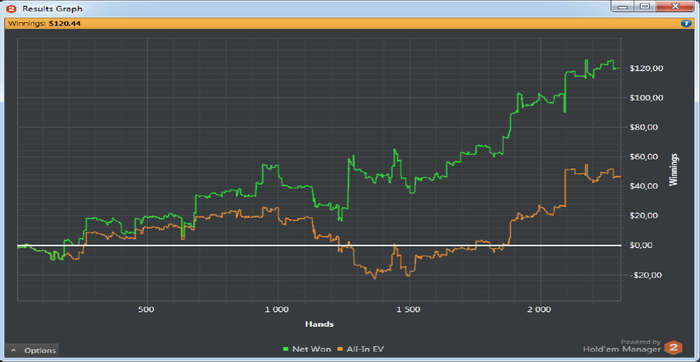
Task: Click the $60,00 axis value
Action: pos(644,157)
